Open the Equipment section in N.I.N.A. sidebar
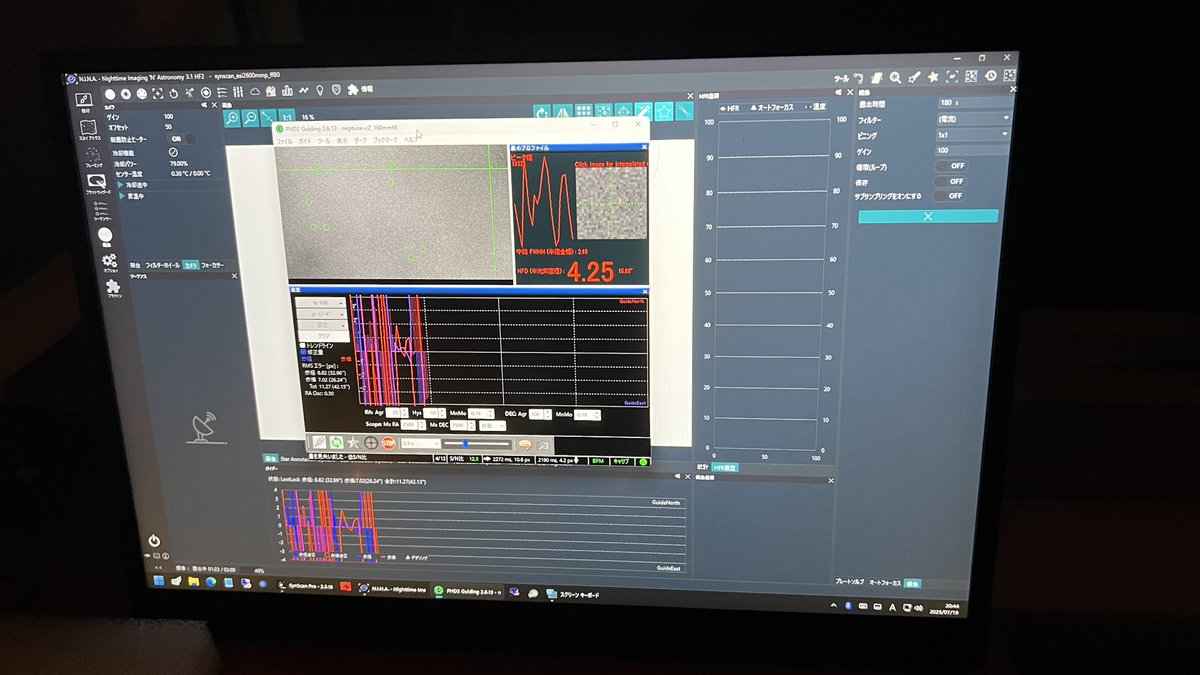Viewport: 1200px width, 675px height. point(83,103)
